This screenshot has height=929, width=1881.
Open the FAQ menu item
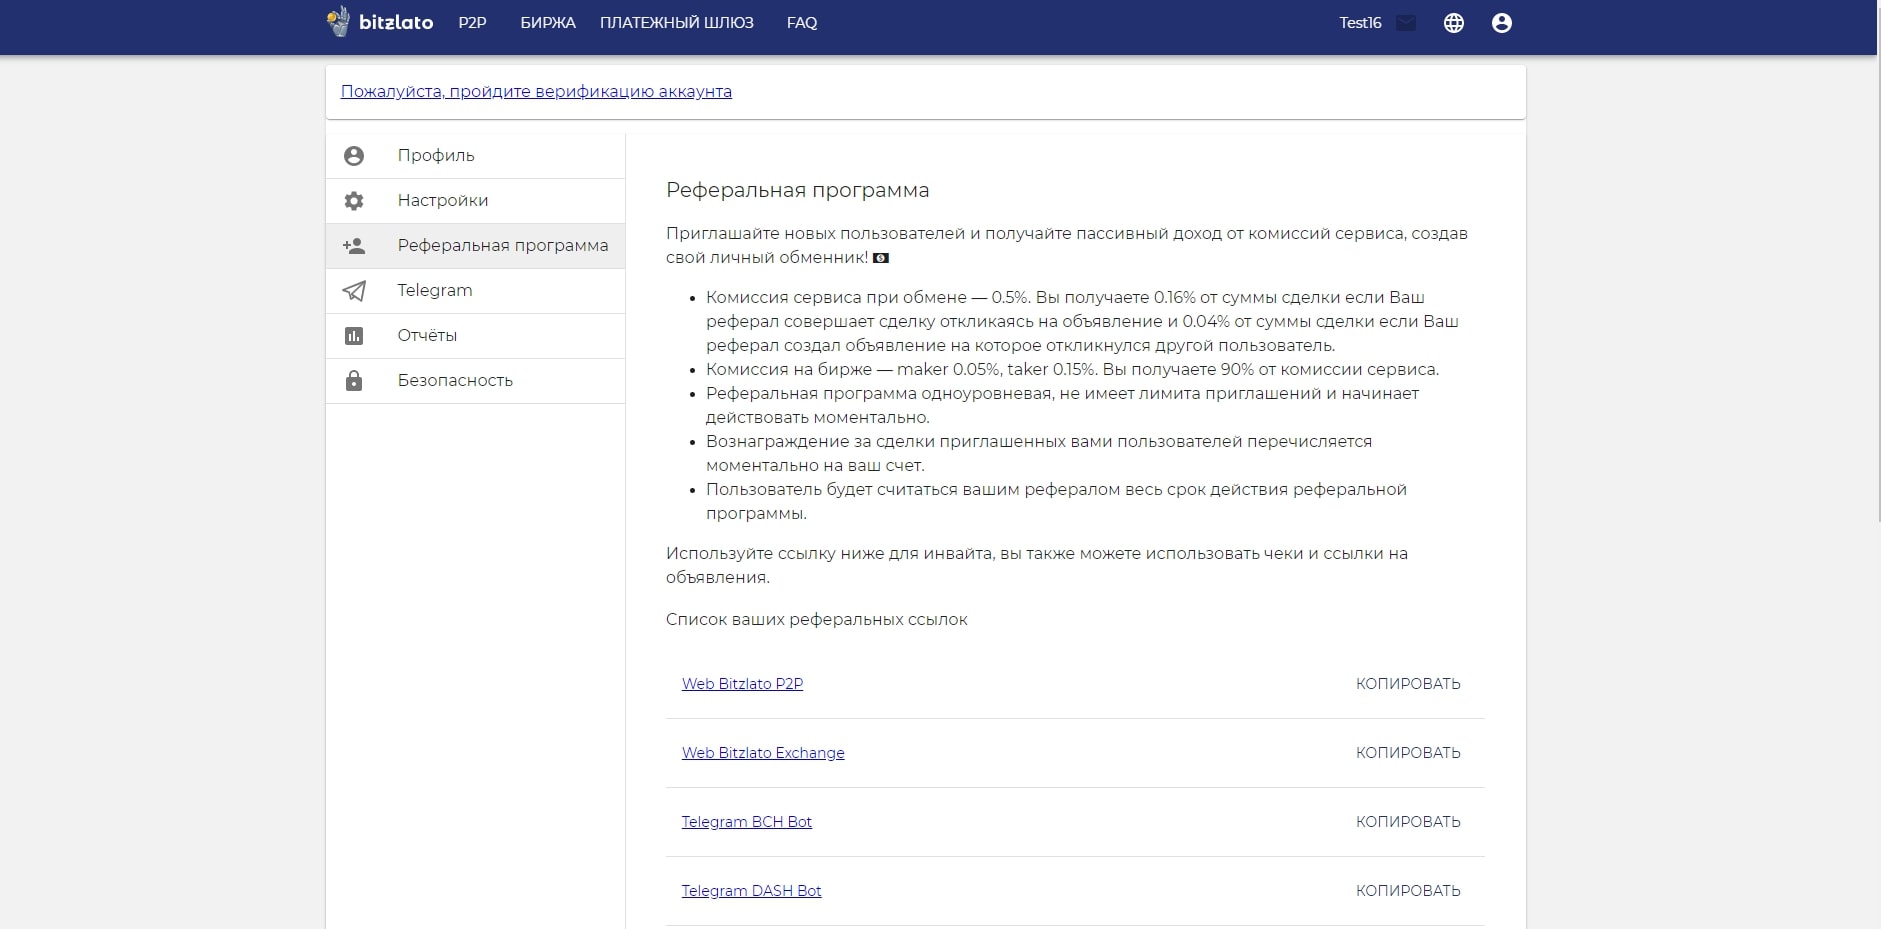pyautogui.click(x=802, y=23)
